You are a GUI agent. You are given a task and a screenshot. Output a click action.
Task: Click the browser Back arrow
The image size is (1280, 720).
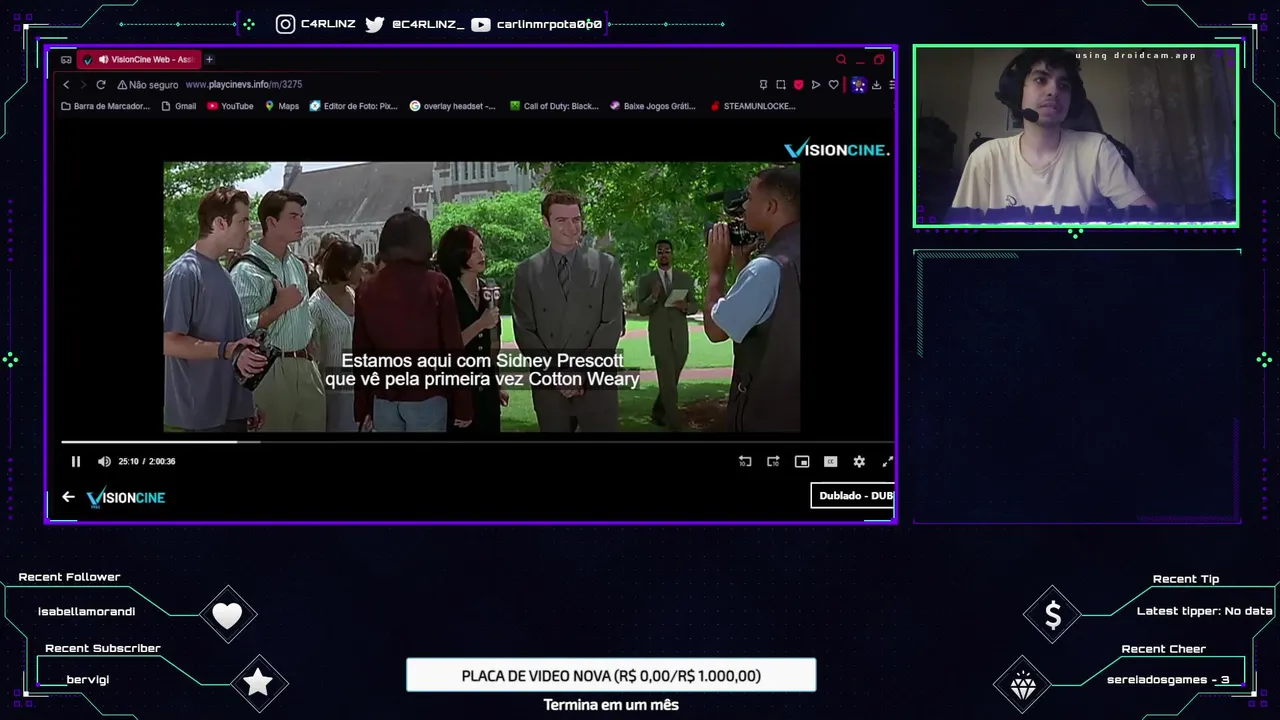pos(66,85)
